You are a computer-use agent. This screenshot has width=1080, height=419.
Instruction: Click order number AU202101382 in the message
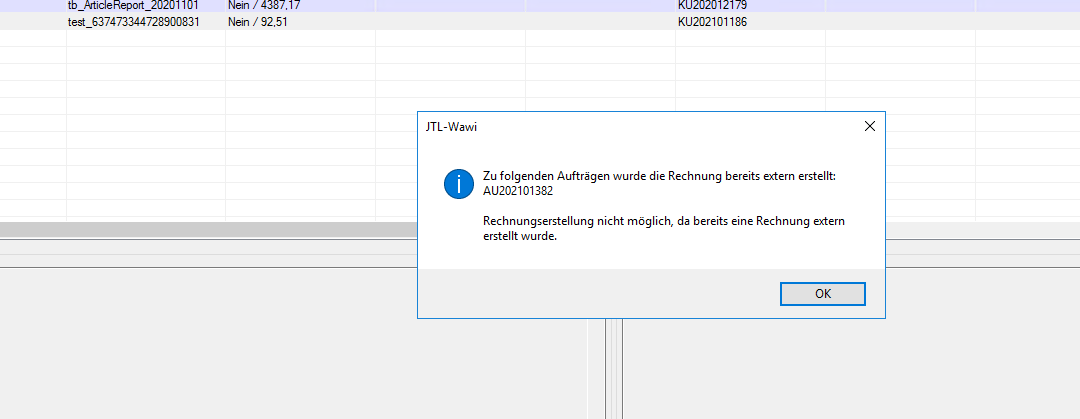pyautogui.click(x=518, y=192)
